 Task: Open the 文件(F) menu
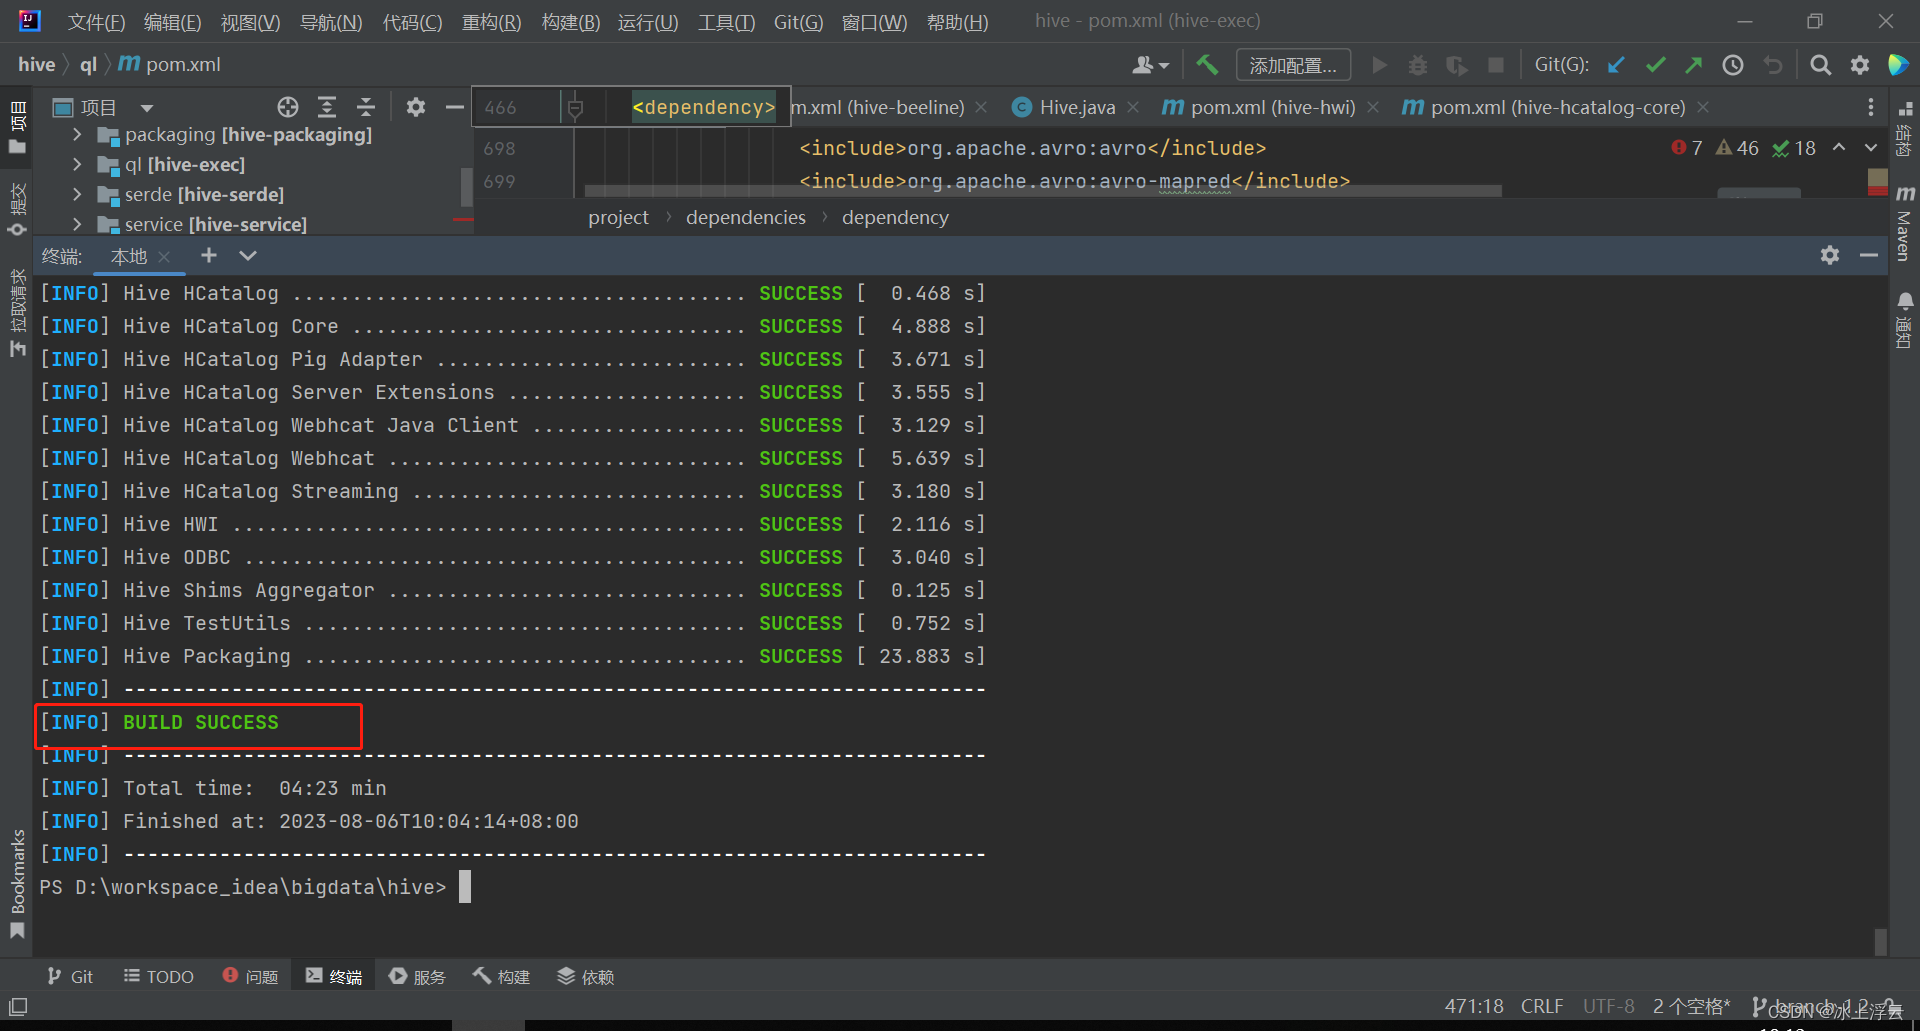(x=96, y=22)
